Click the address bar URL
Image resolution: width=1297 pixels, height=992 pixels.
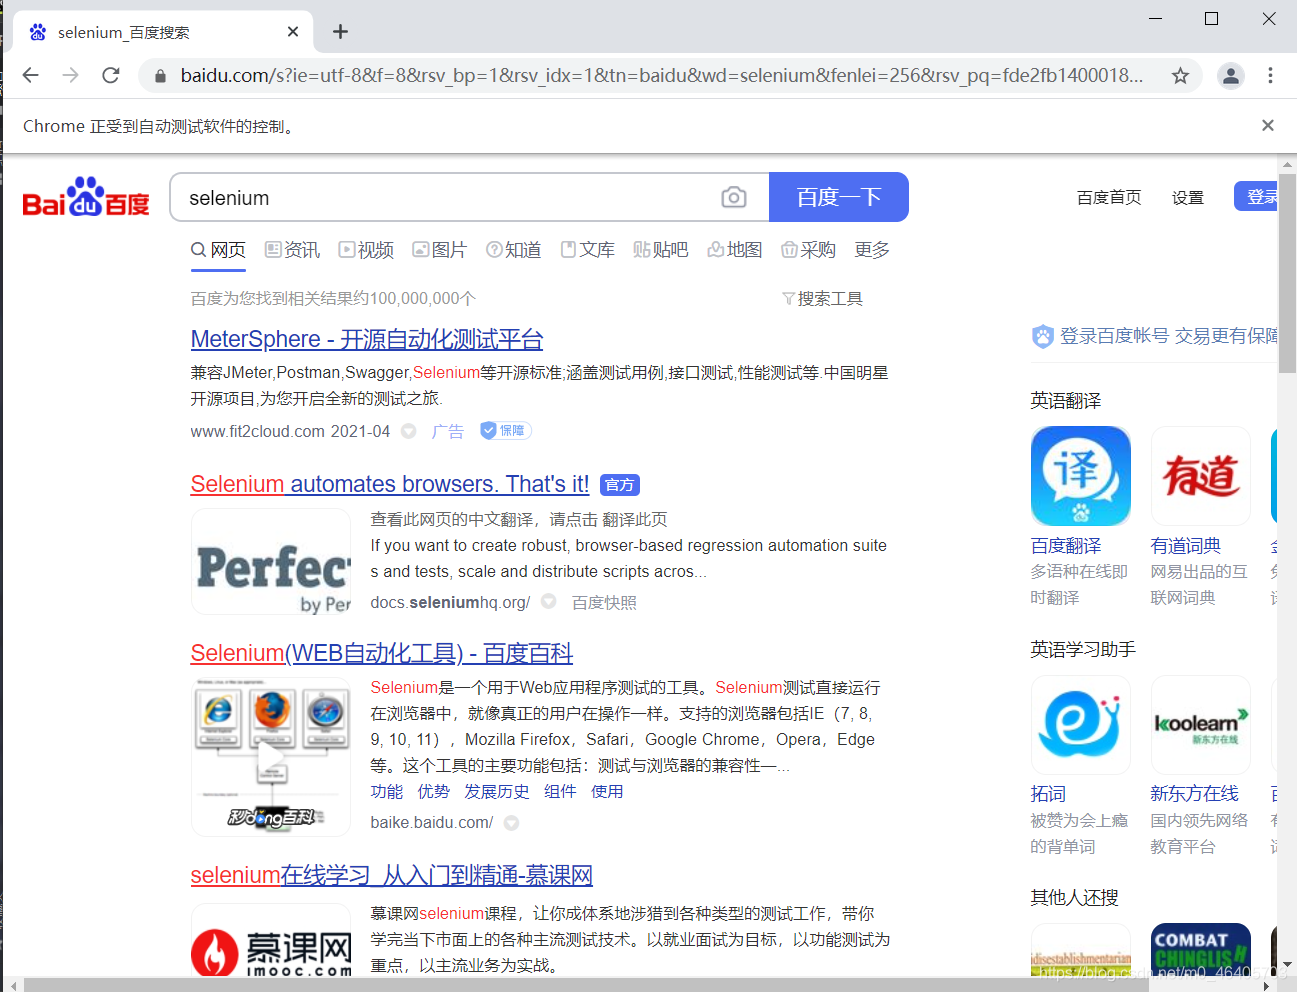click(660, 75)
